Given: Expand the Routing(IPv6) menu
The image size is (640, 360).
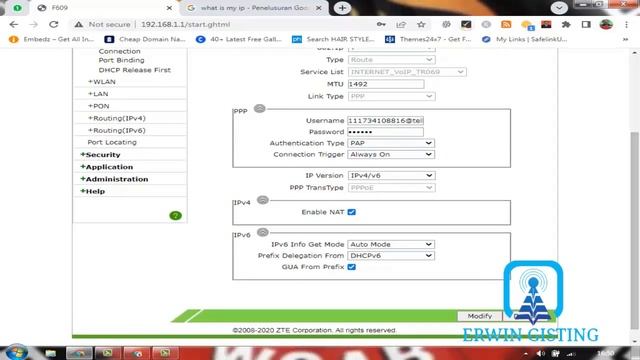Looking at the screenshot, I should [117, 131].
